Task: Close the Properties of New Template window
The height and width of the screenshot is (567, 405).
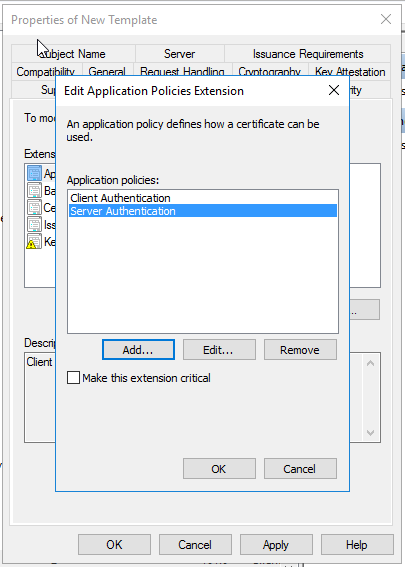Action: [x=386, y=19]
